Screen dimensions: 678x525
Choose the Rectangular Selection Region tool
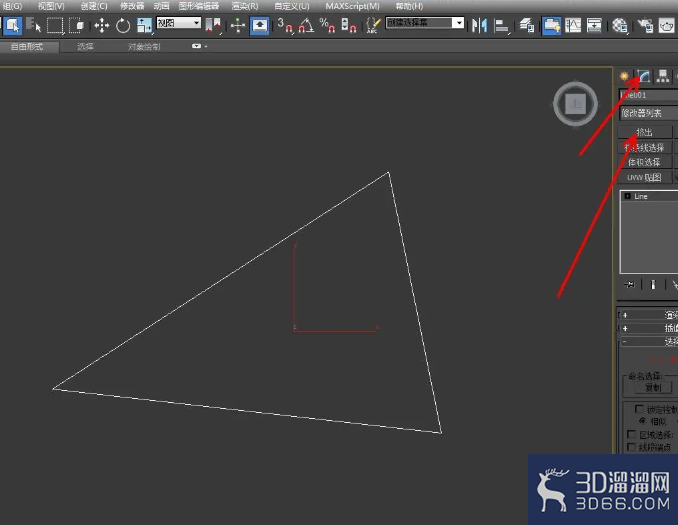click(55, 25)
